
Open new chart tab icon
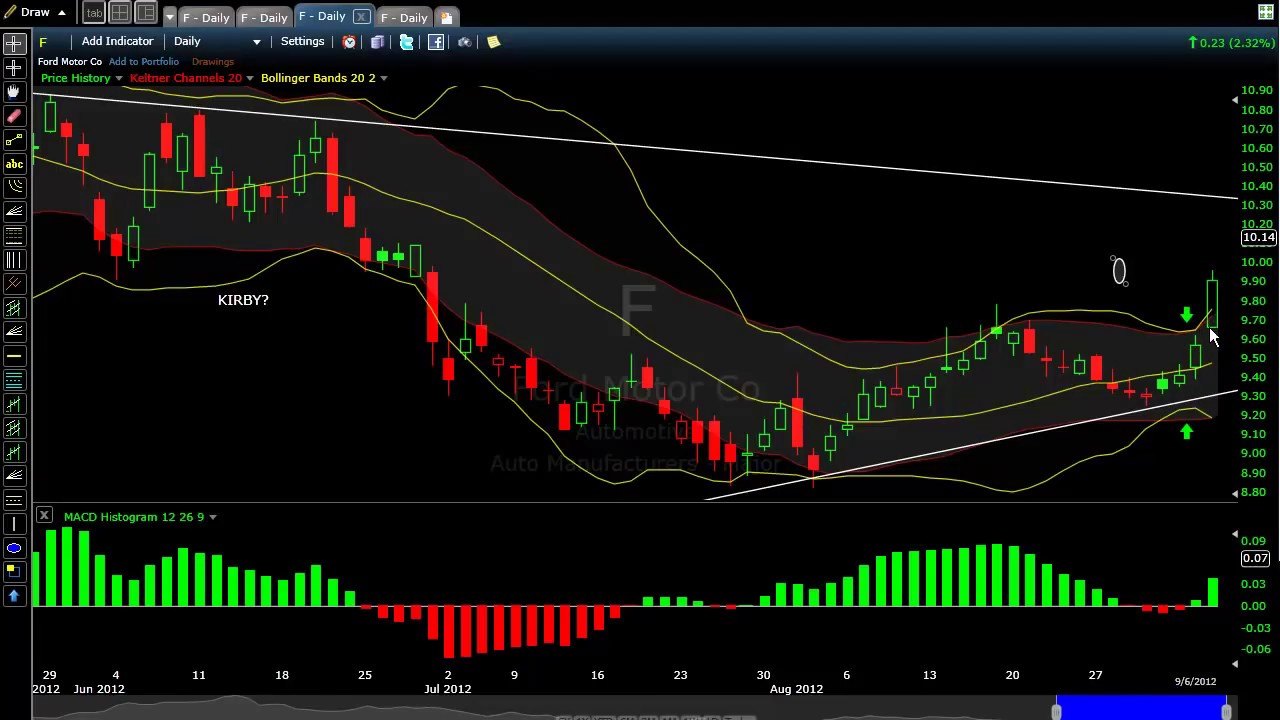pyautogui.click(x=446, y=17)
